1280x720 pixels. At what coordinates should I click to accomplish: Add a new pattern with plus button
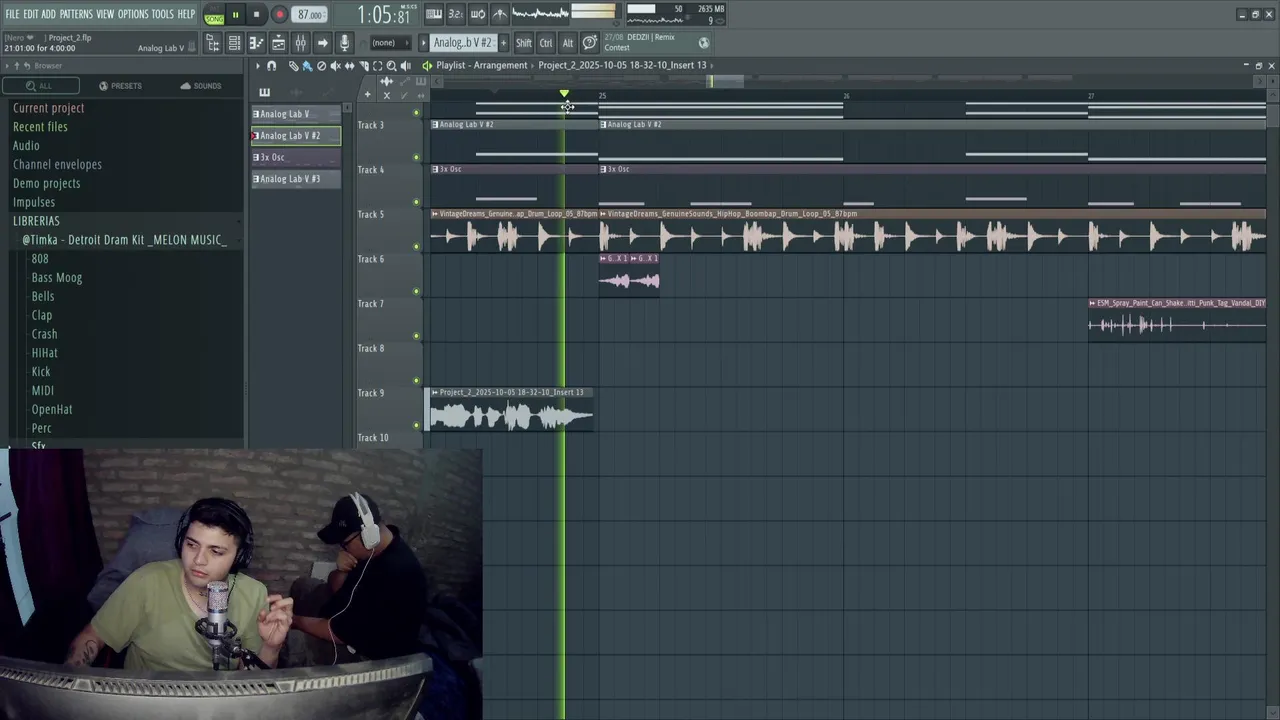(x=503, y=43)
